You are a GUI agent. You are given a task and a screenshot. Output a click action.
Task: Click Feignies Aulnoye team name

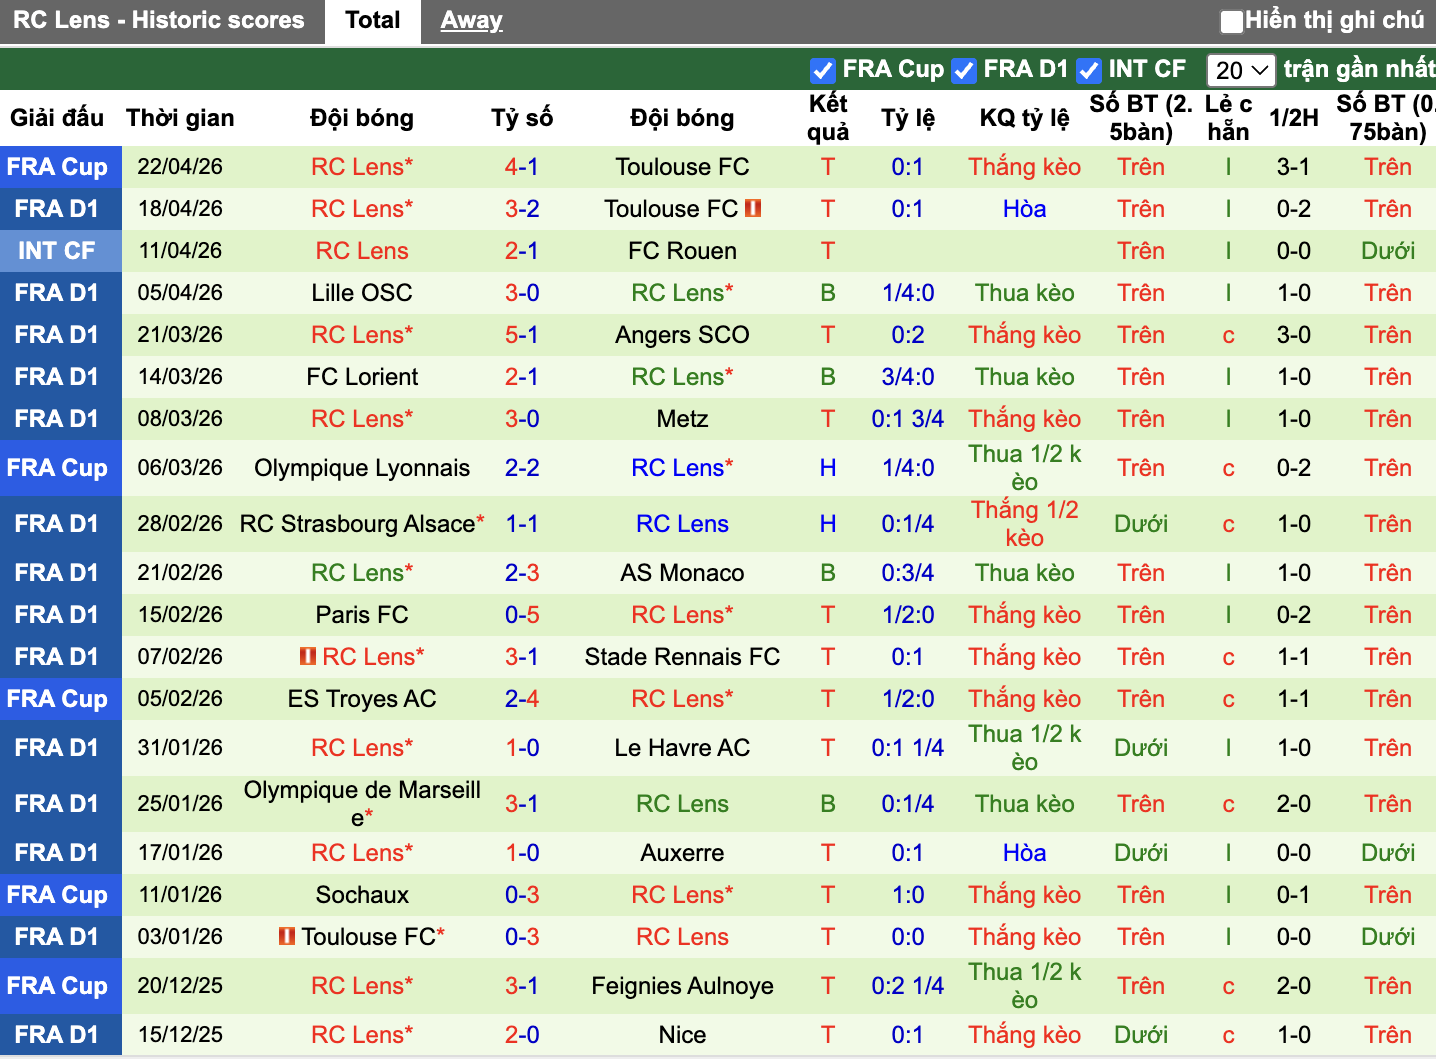tap(682, 986)
